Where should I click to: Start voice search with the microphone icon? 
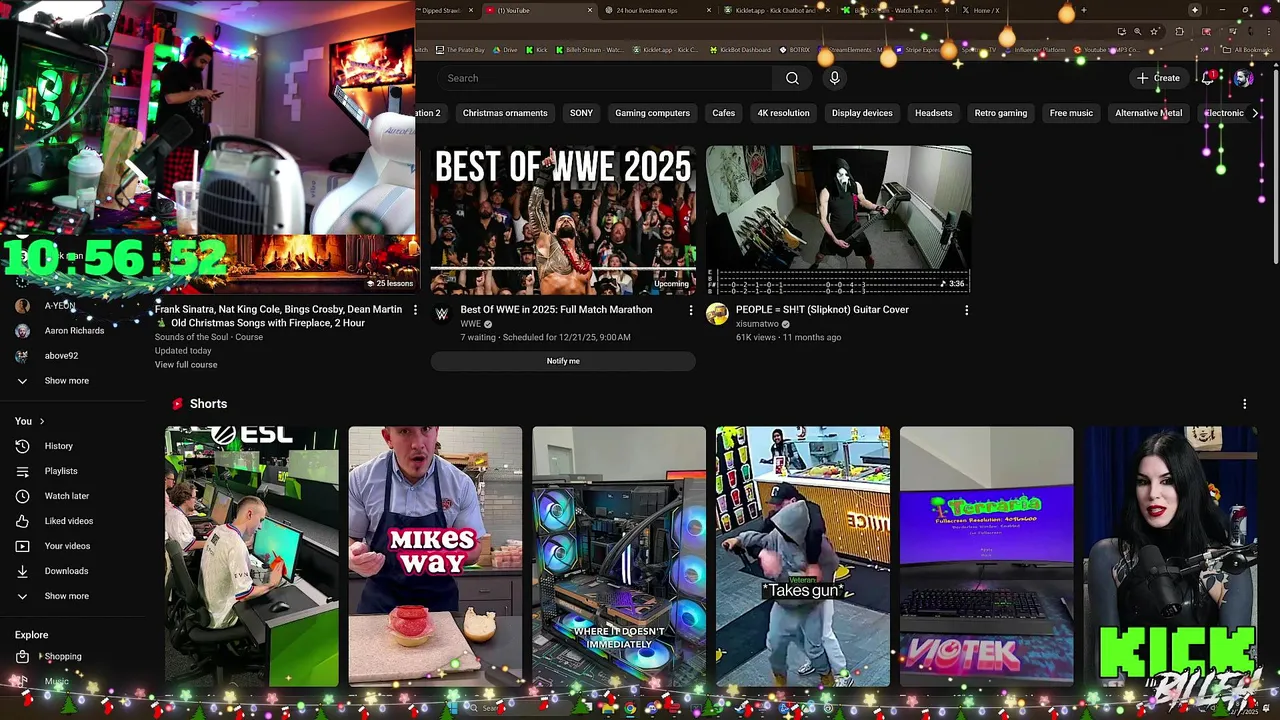point(834,78)
